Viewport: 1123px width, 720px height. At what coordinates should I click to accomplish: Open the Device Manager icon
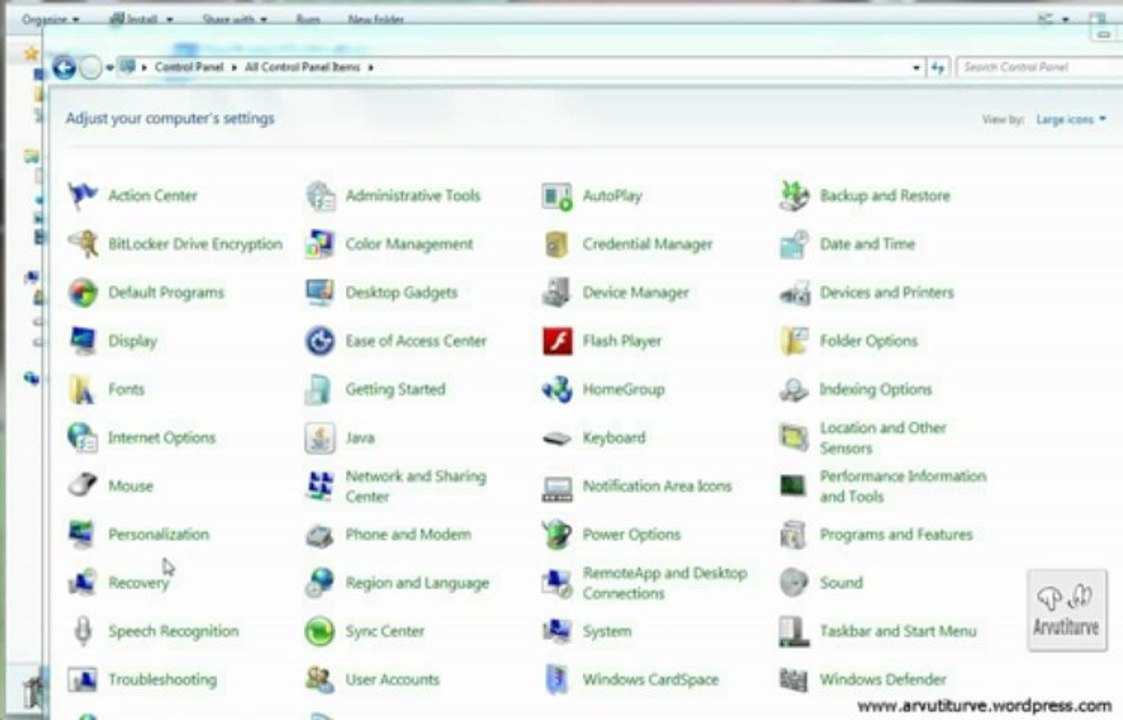pyautogui.click(x=557, y=292)
